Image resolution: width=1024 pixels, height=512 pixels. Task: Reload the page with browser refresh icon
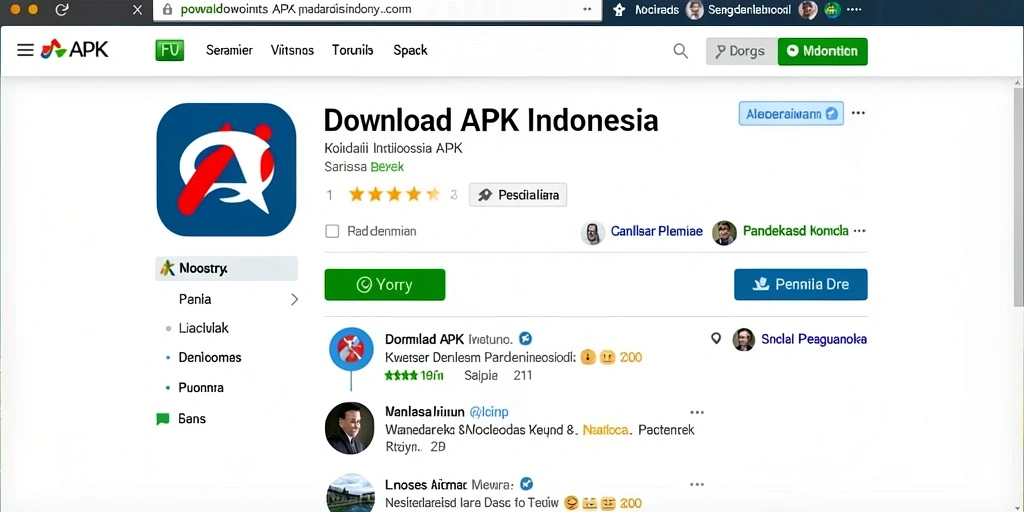click(x=62, y=10)
